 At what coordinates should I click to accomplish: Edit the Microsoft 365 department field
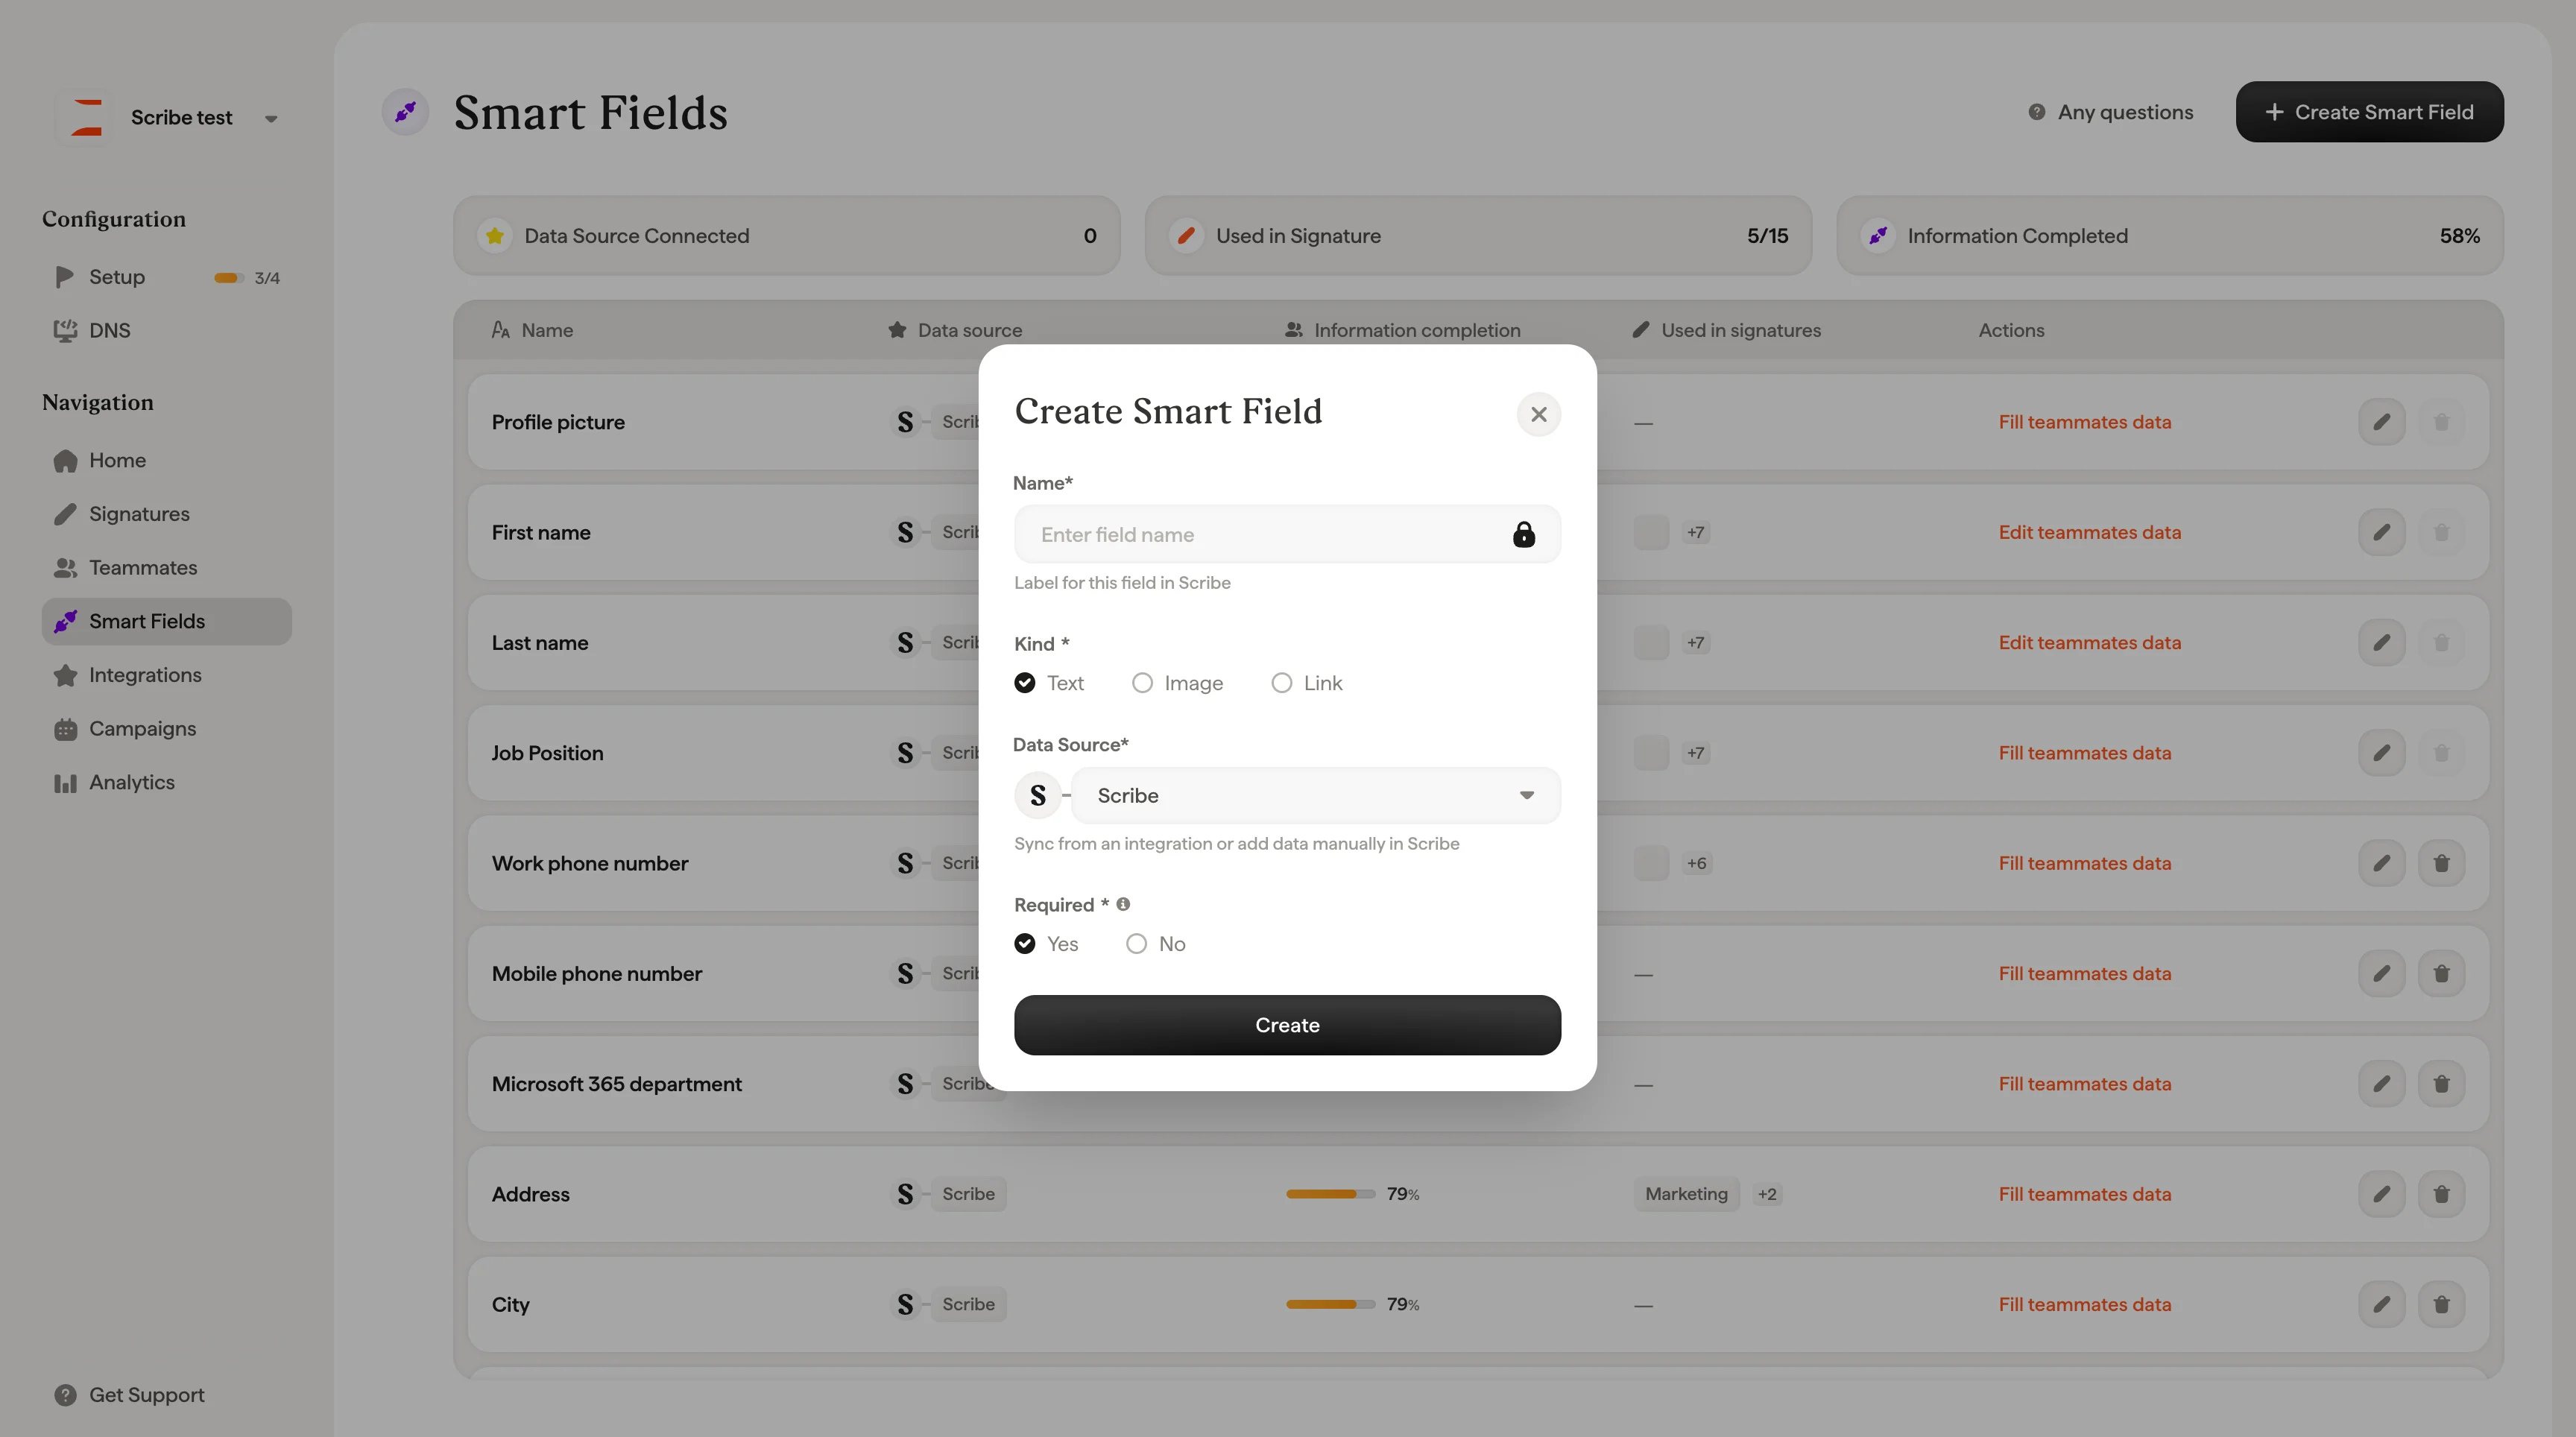click(2381, 1084)
